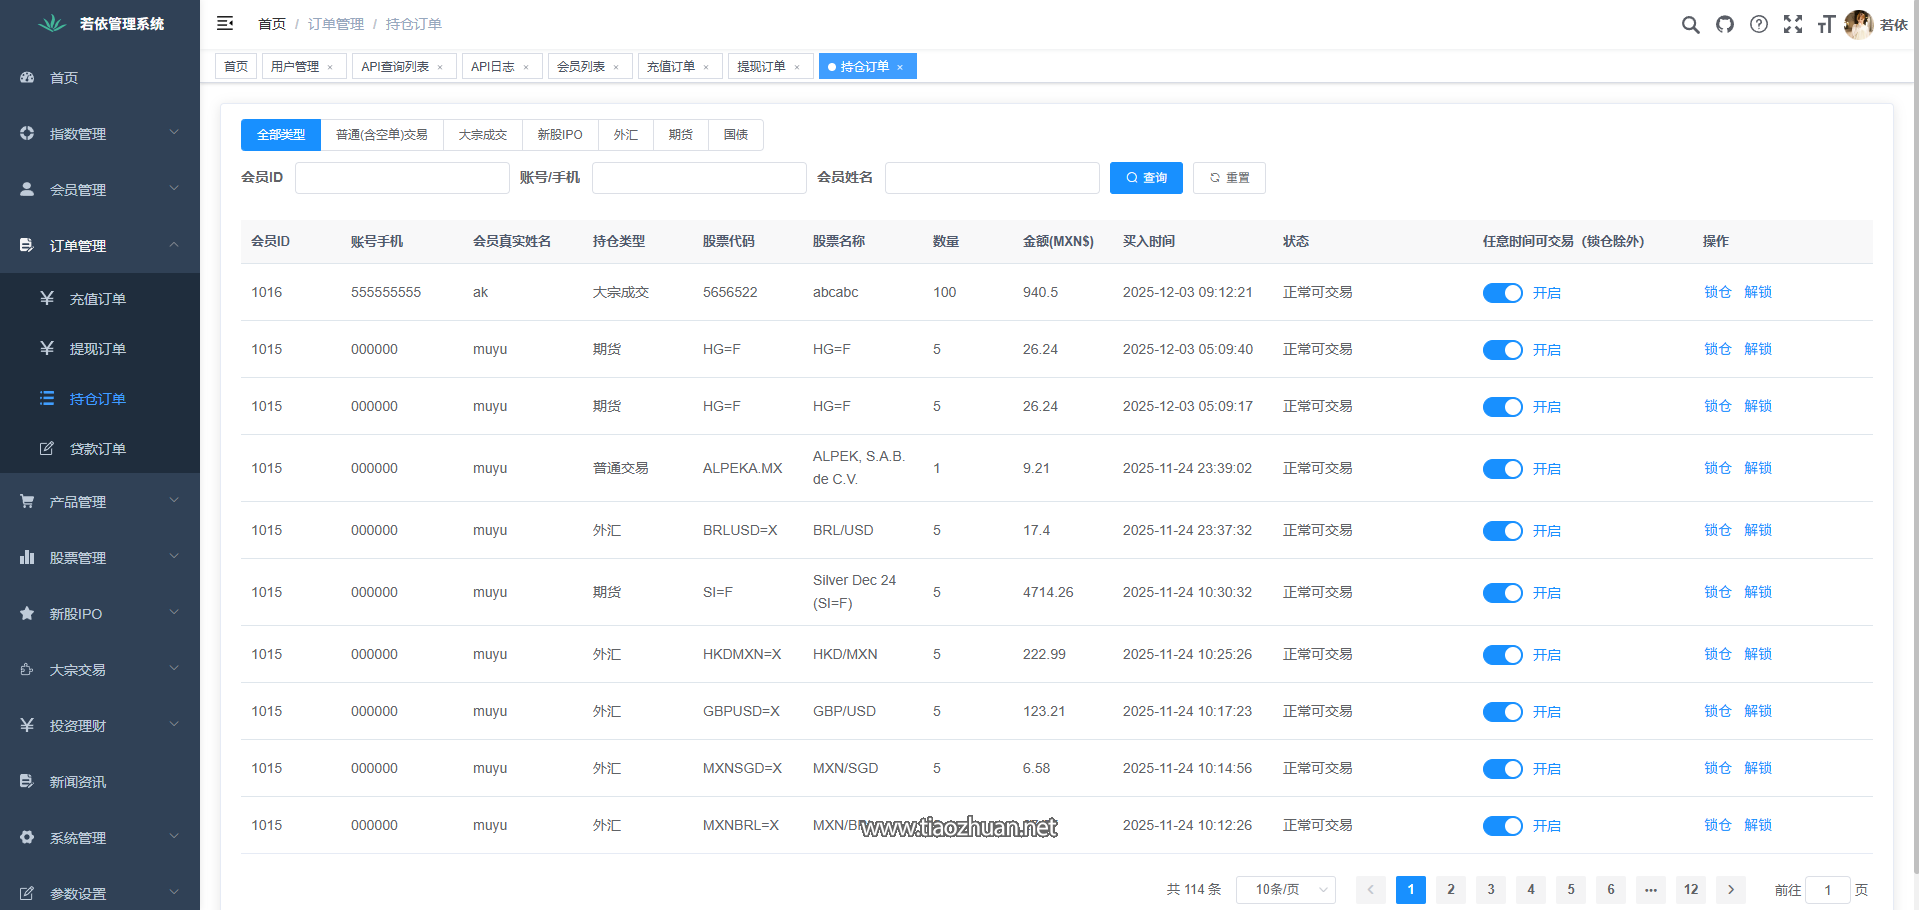1919x910 pixels.
Task: Open 充值订单 in the sidebar menu
Action: tap(97, 299)
